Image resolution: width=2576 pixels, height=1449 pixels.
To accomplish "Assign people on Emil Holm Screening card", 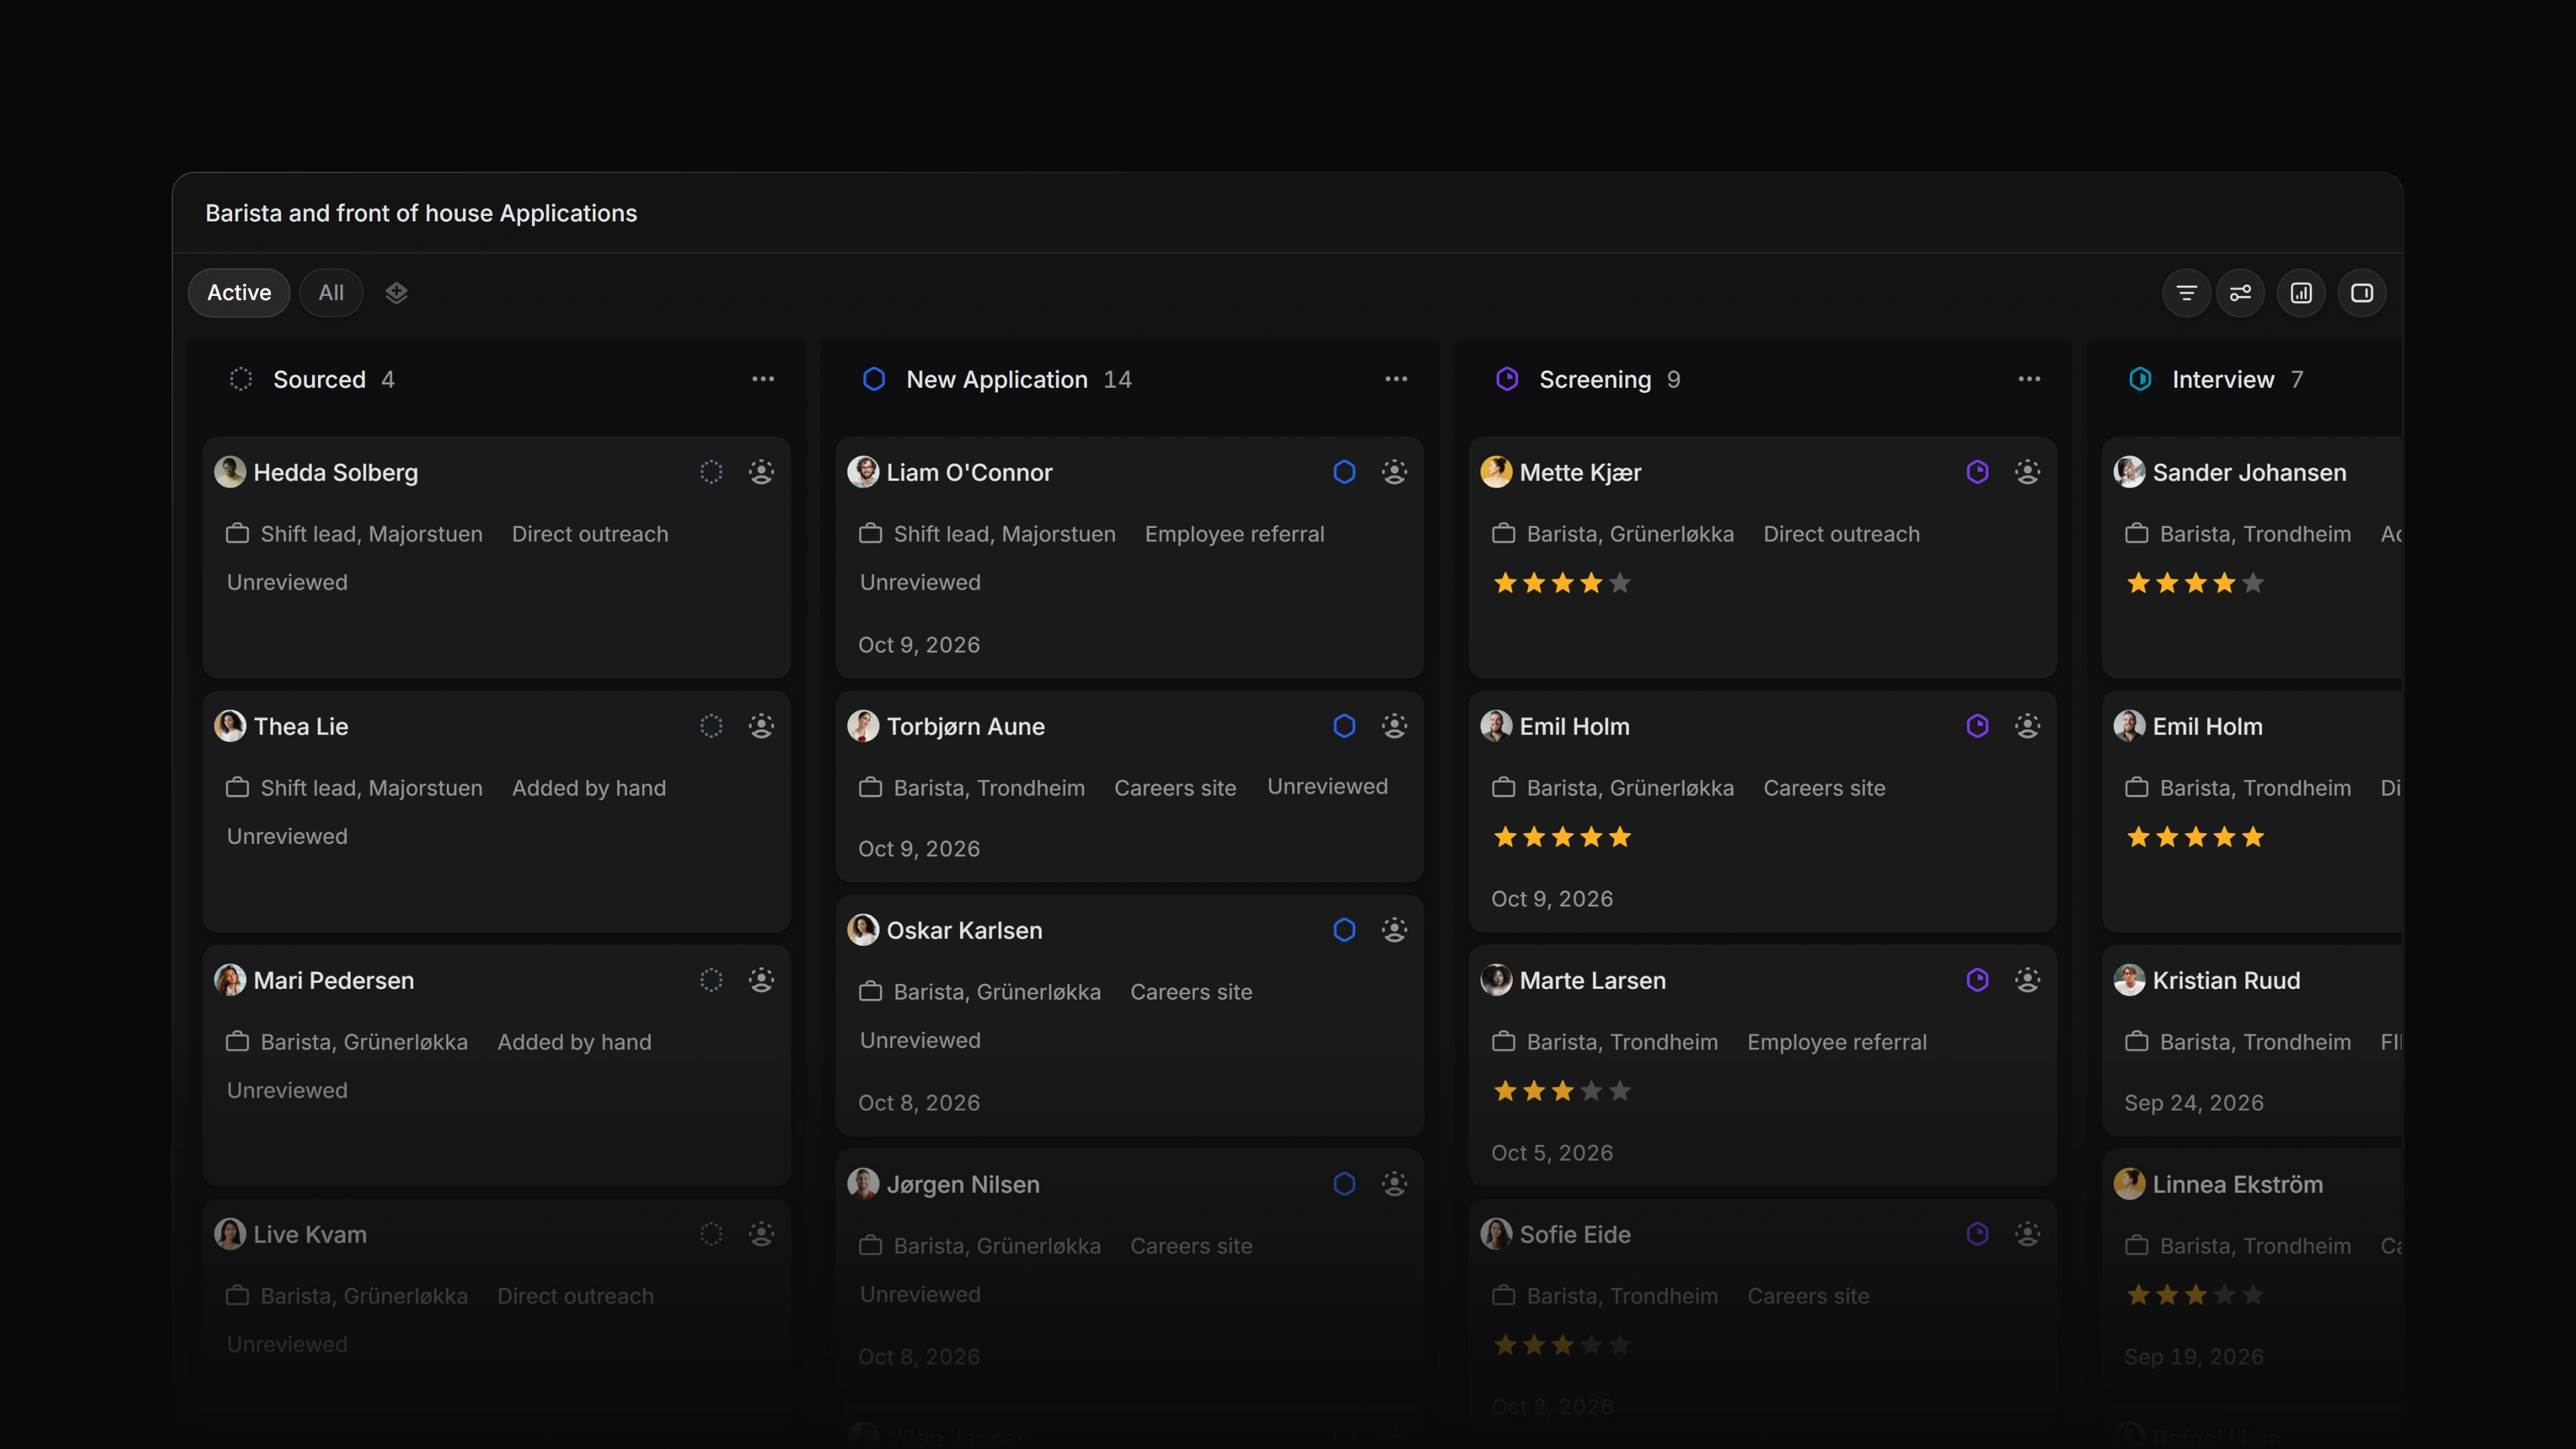I will click(2027, 726).
